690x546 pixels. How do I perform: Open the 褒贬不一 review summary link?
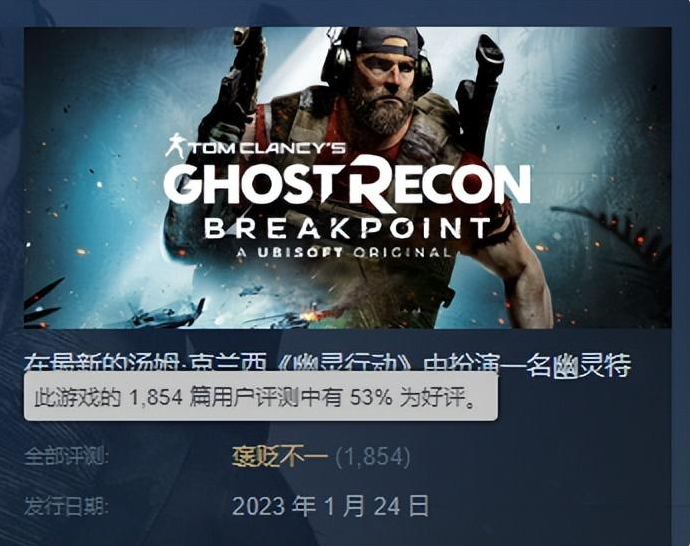(280, 456)
